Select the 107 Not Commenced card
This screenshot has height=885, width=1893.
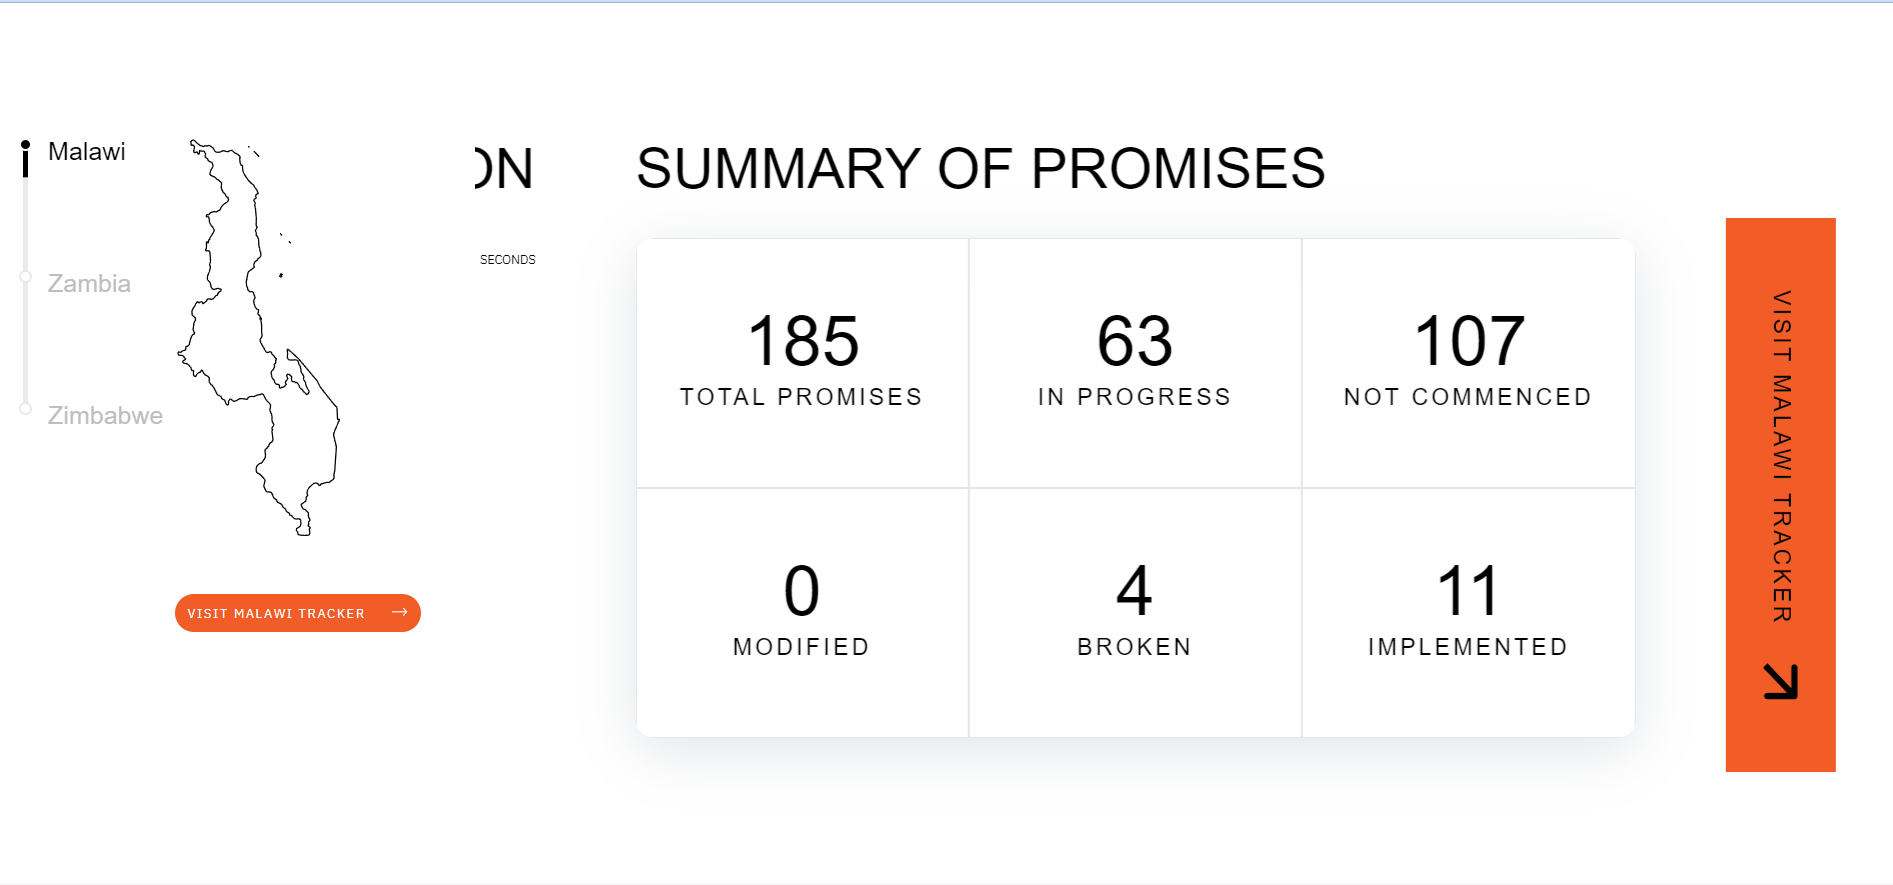click(1468, 362)
